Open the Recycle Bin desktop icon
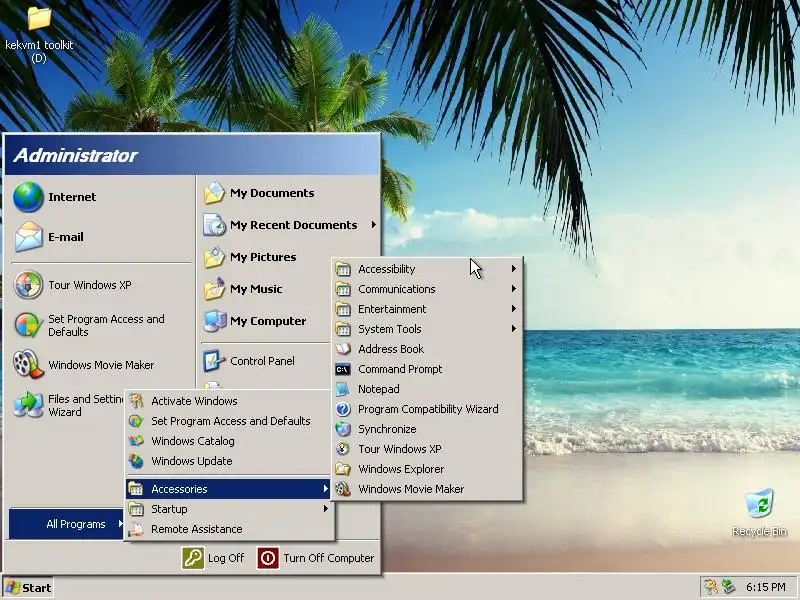800x600 pixels. (x=759, y=504)
